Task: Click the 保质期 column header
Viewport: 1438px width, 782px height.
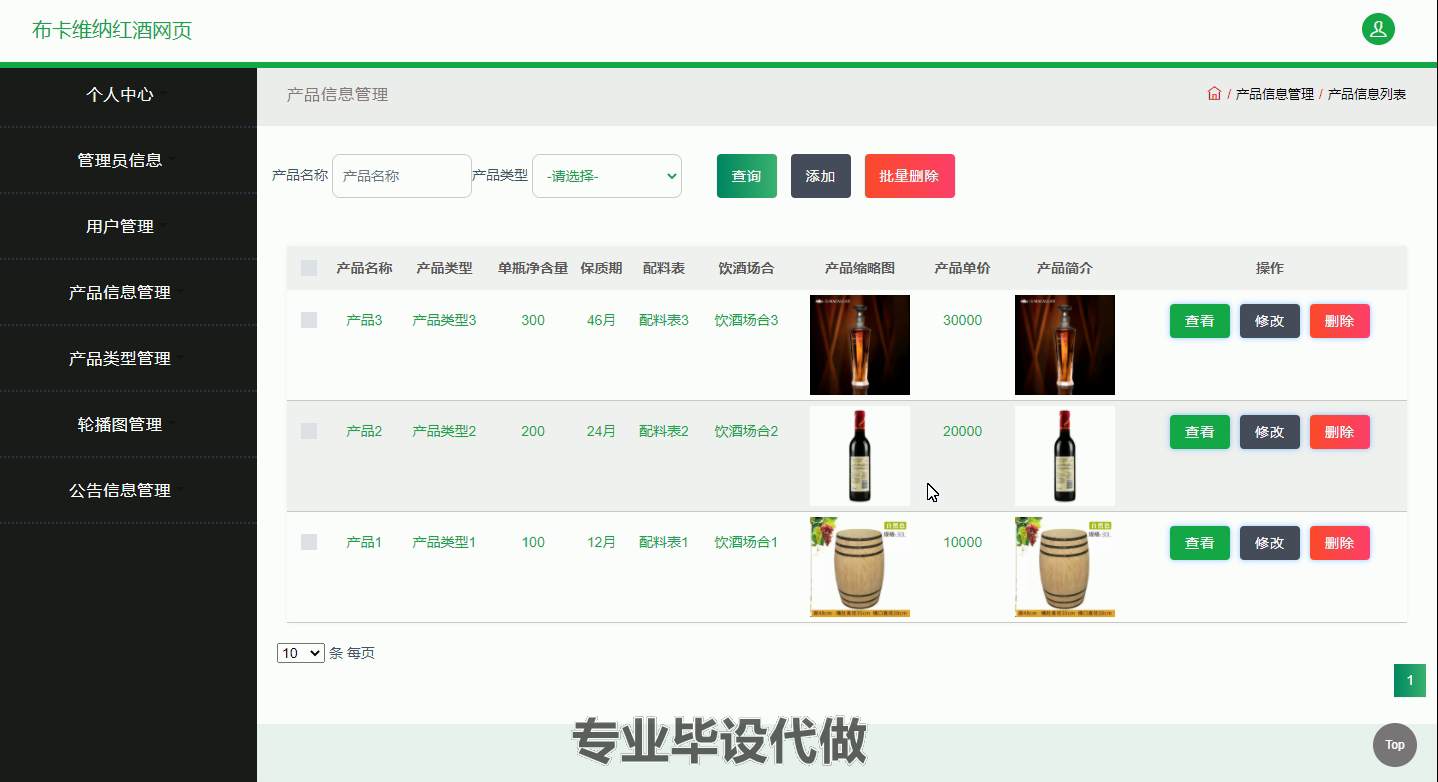Action: [601, 268]
